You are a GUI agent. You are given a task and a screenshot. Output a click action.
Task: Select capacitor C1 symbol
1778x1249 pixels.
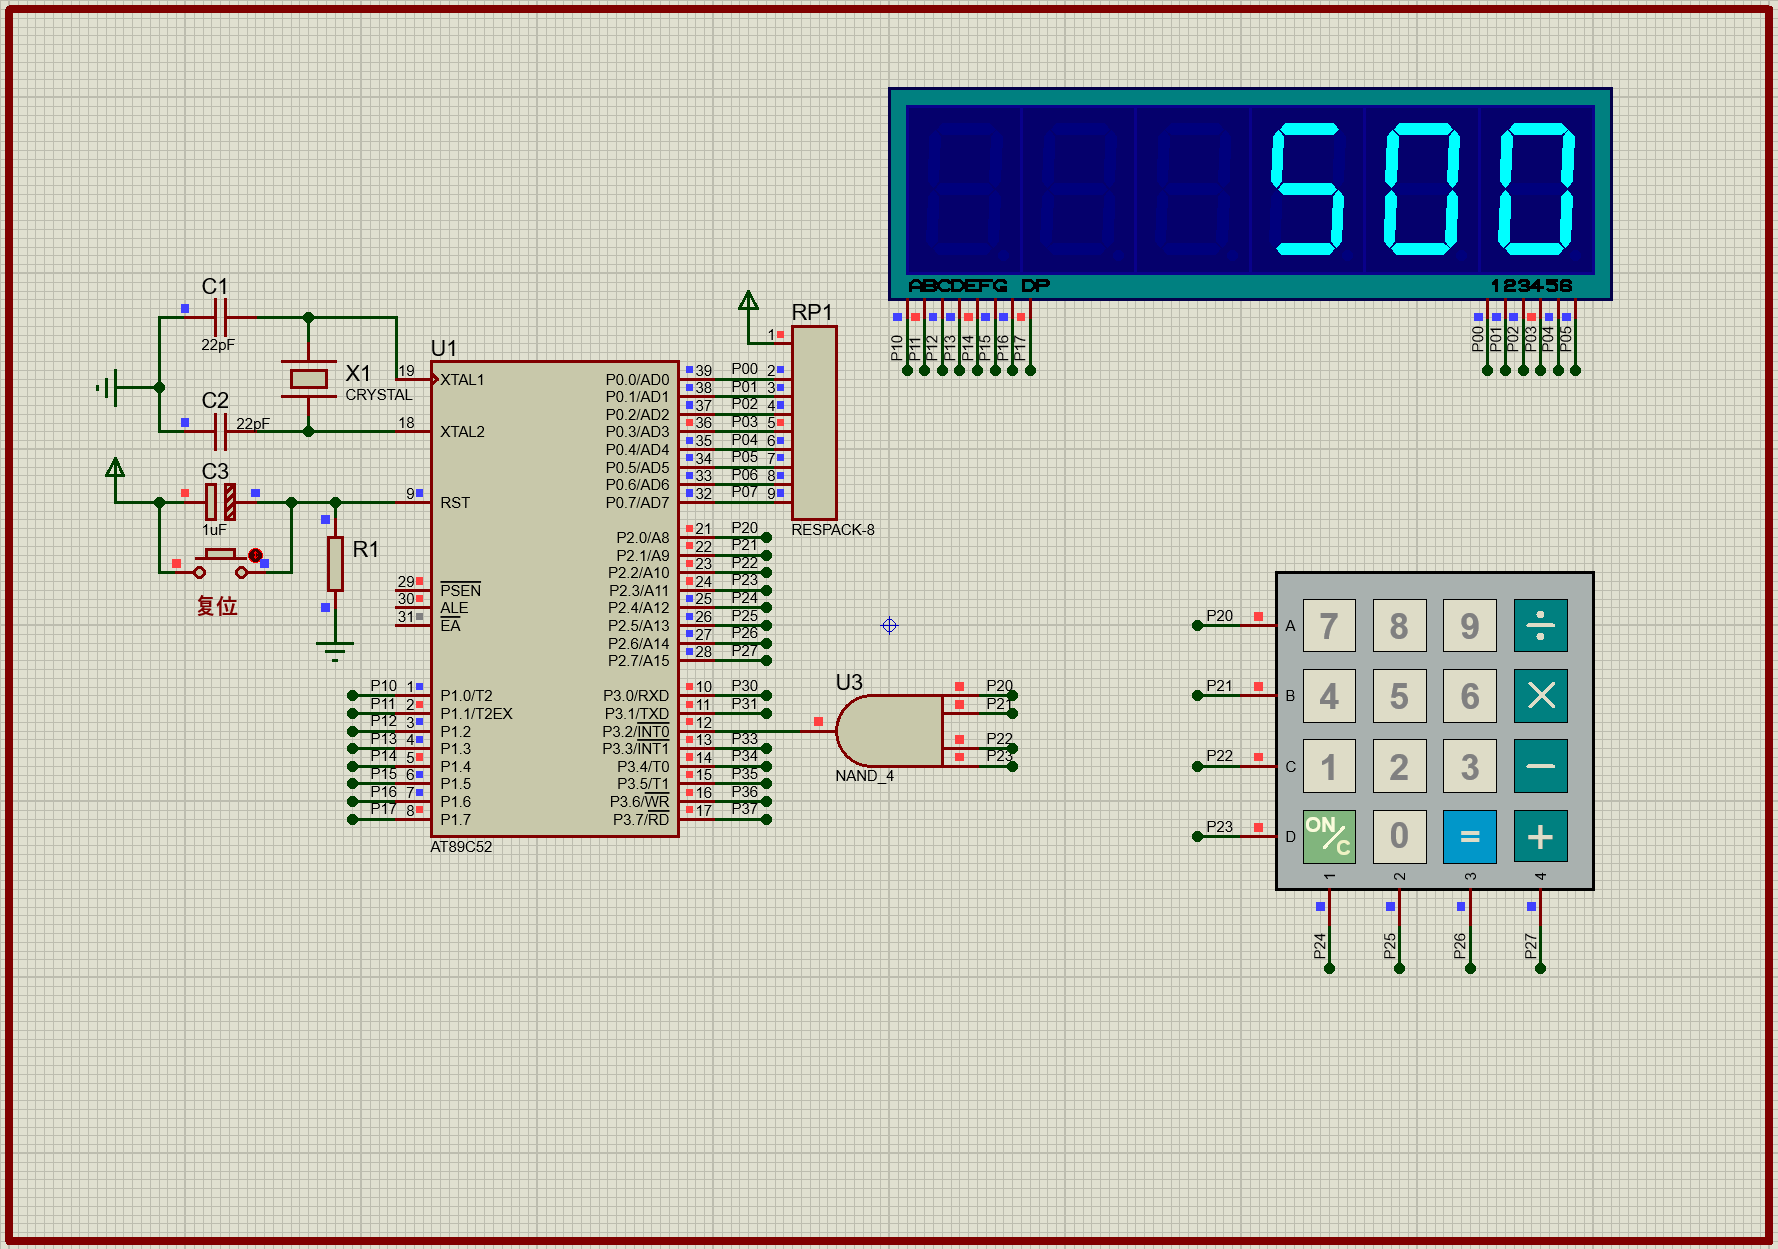(220, 317)
